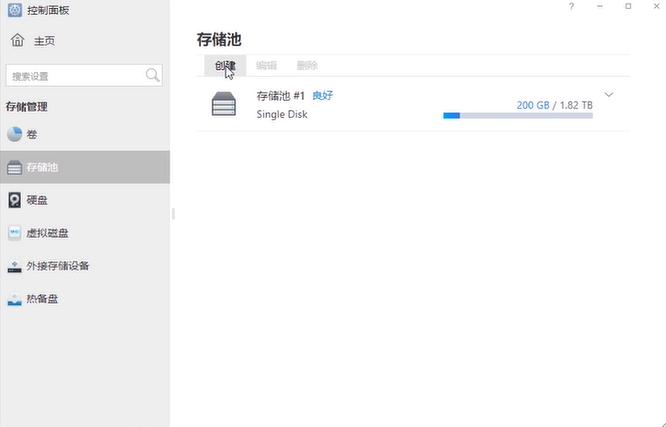Select the 热备盘 hot spare icon
This screenshot has height=427, width=666.
15,299
